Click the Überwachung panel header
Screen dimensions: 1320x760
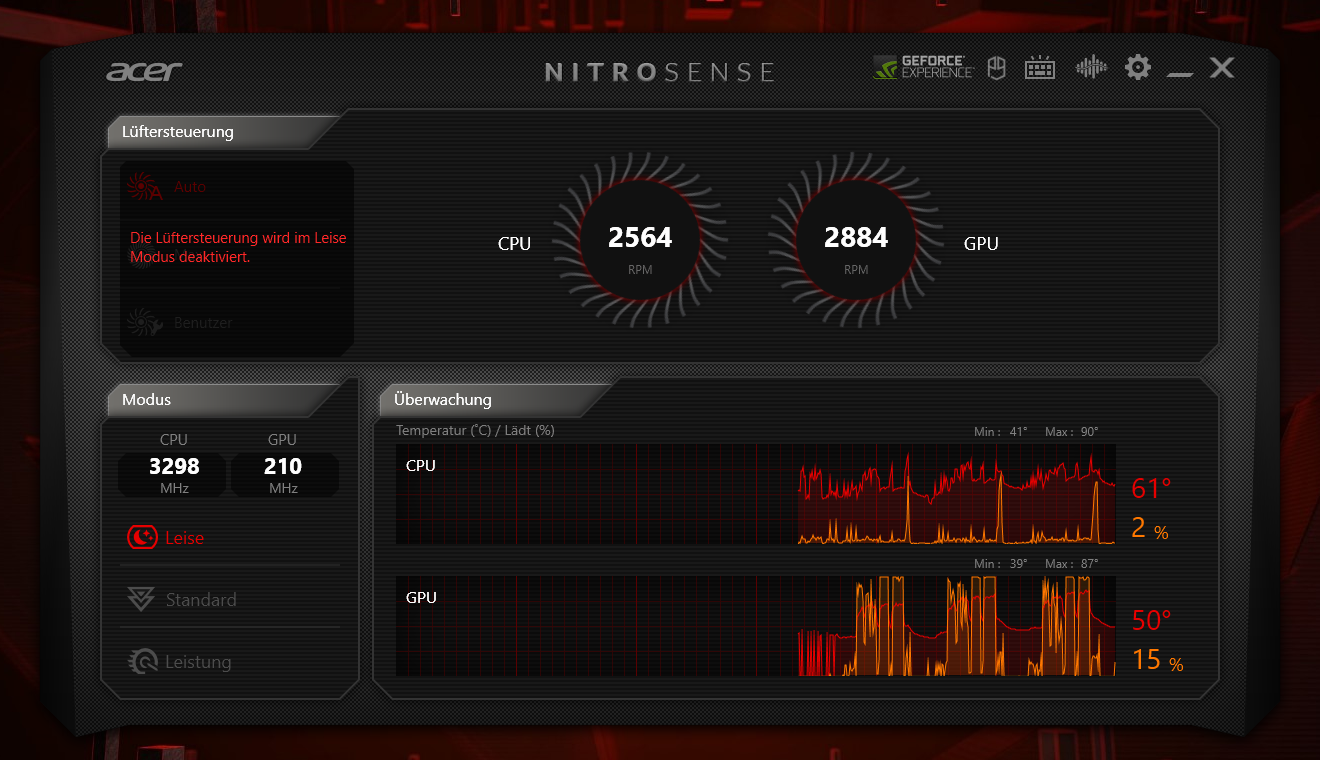click(443, 400)
